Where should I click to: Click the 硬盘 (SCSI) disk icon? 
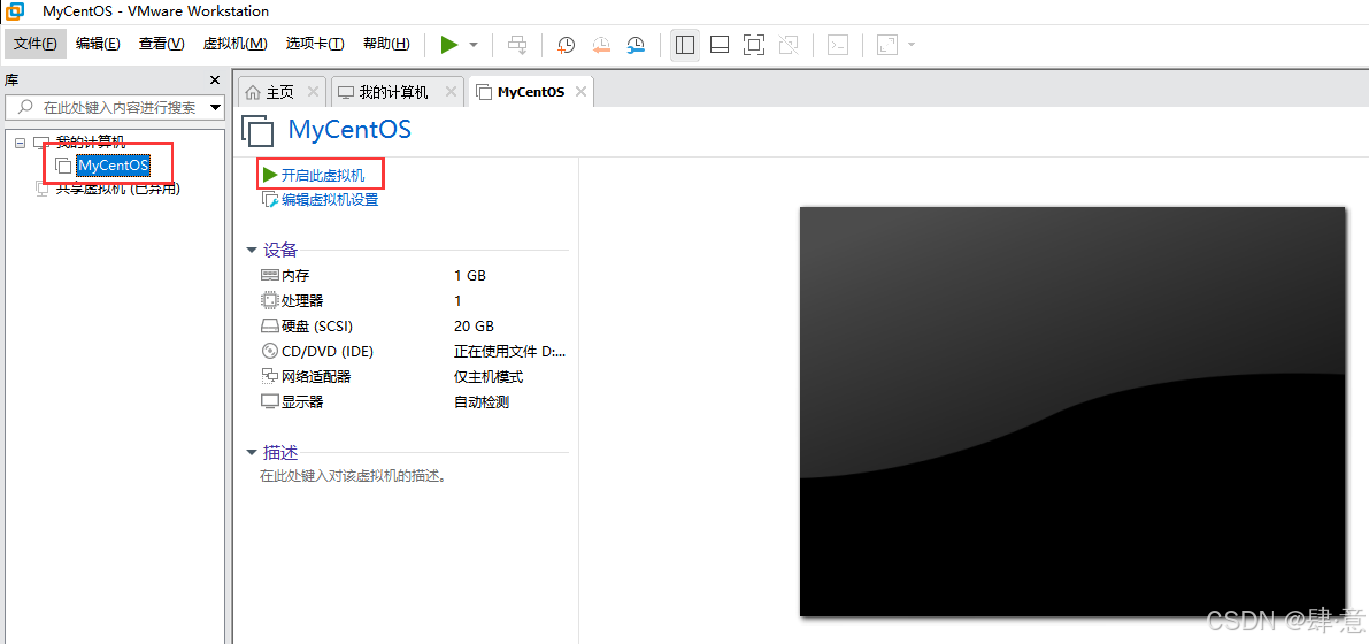click(270, 326)
